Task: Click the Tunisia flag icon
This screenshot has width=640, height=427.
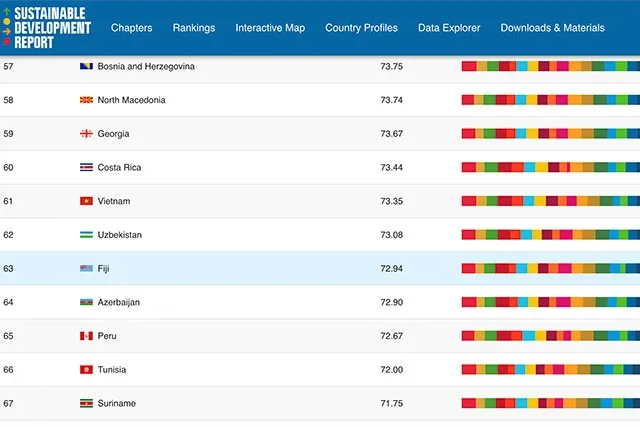Action: [x=86, y=369]
